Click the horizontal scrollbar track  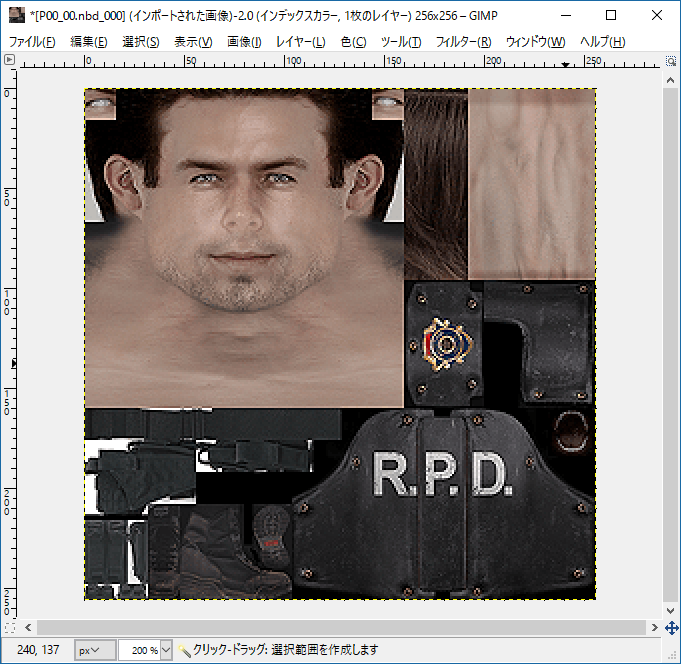tap(341, 628)
